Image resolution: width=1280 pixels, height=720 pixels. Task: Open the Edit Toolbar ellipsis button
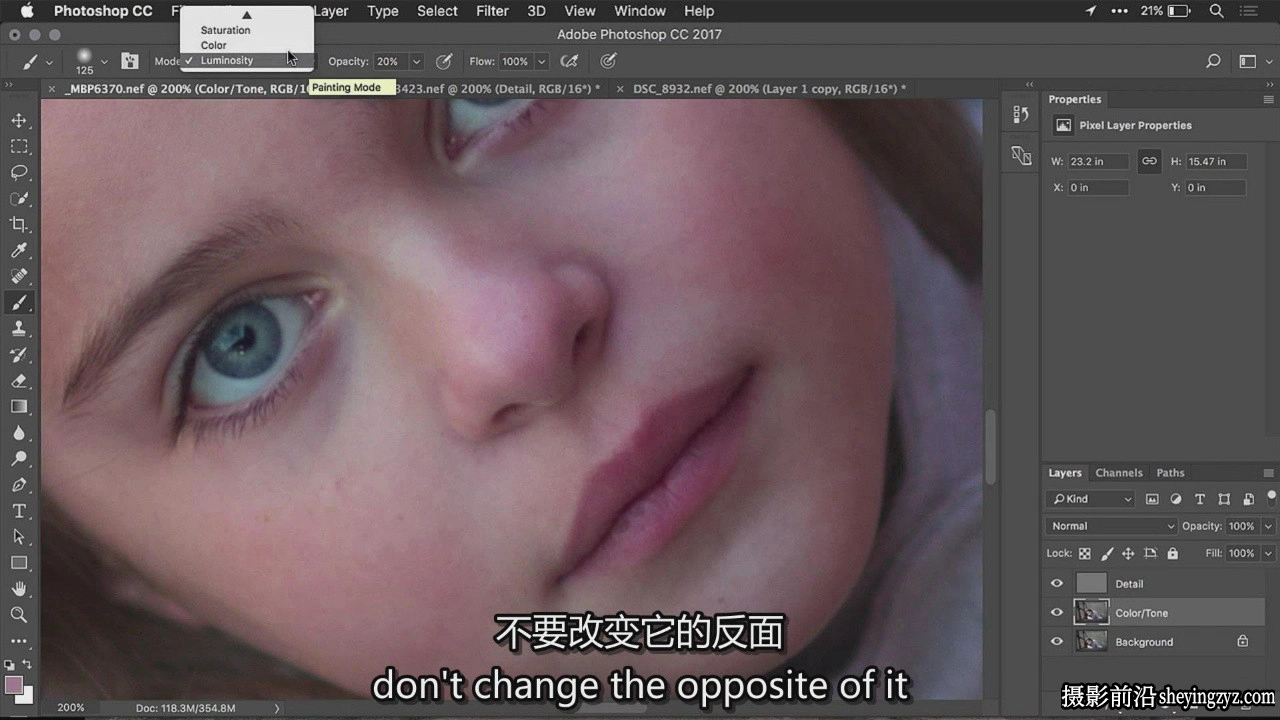tap(19, 641)
